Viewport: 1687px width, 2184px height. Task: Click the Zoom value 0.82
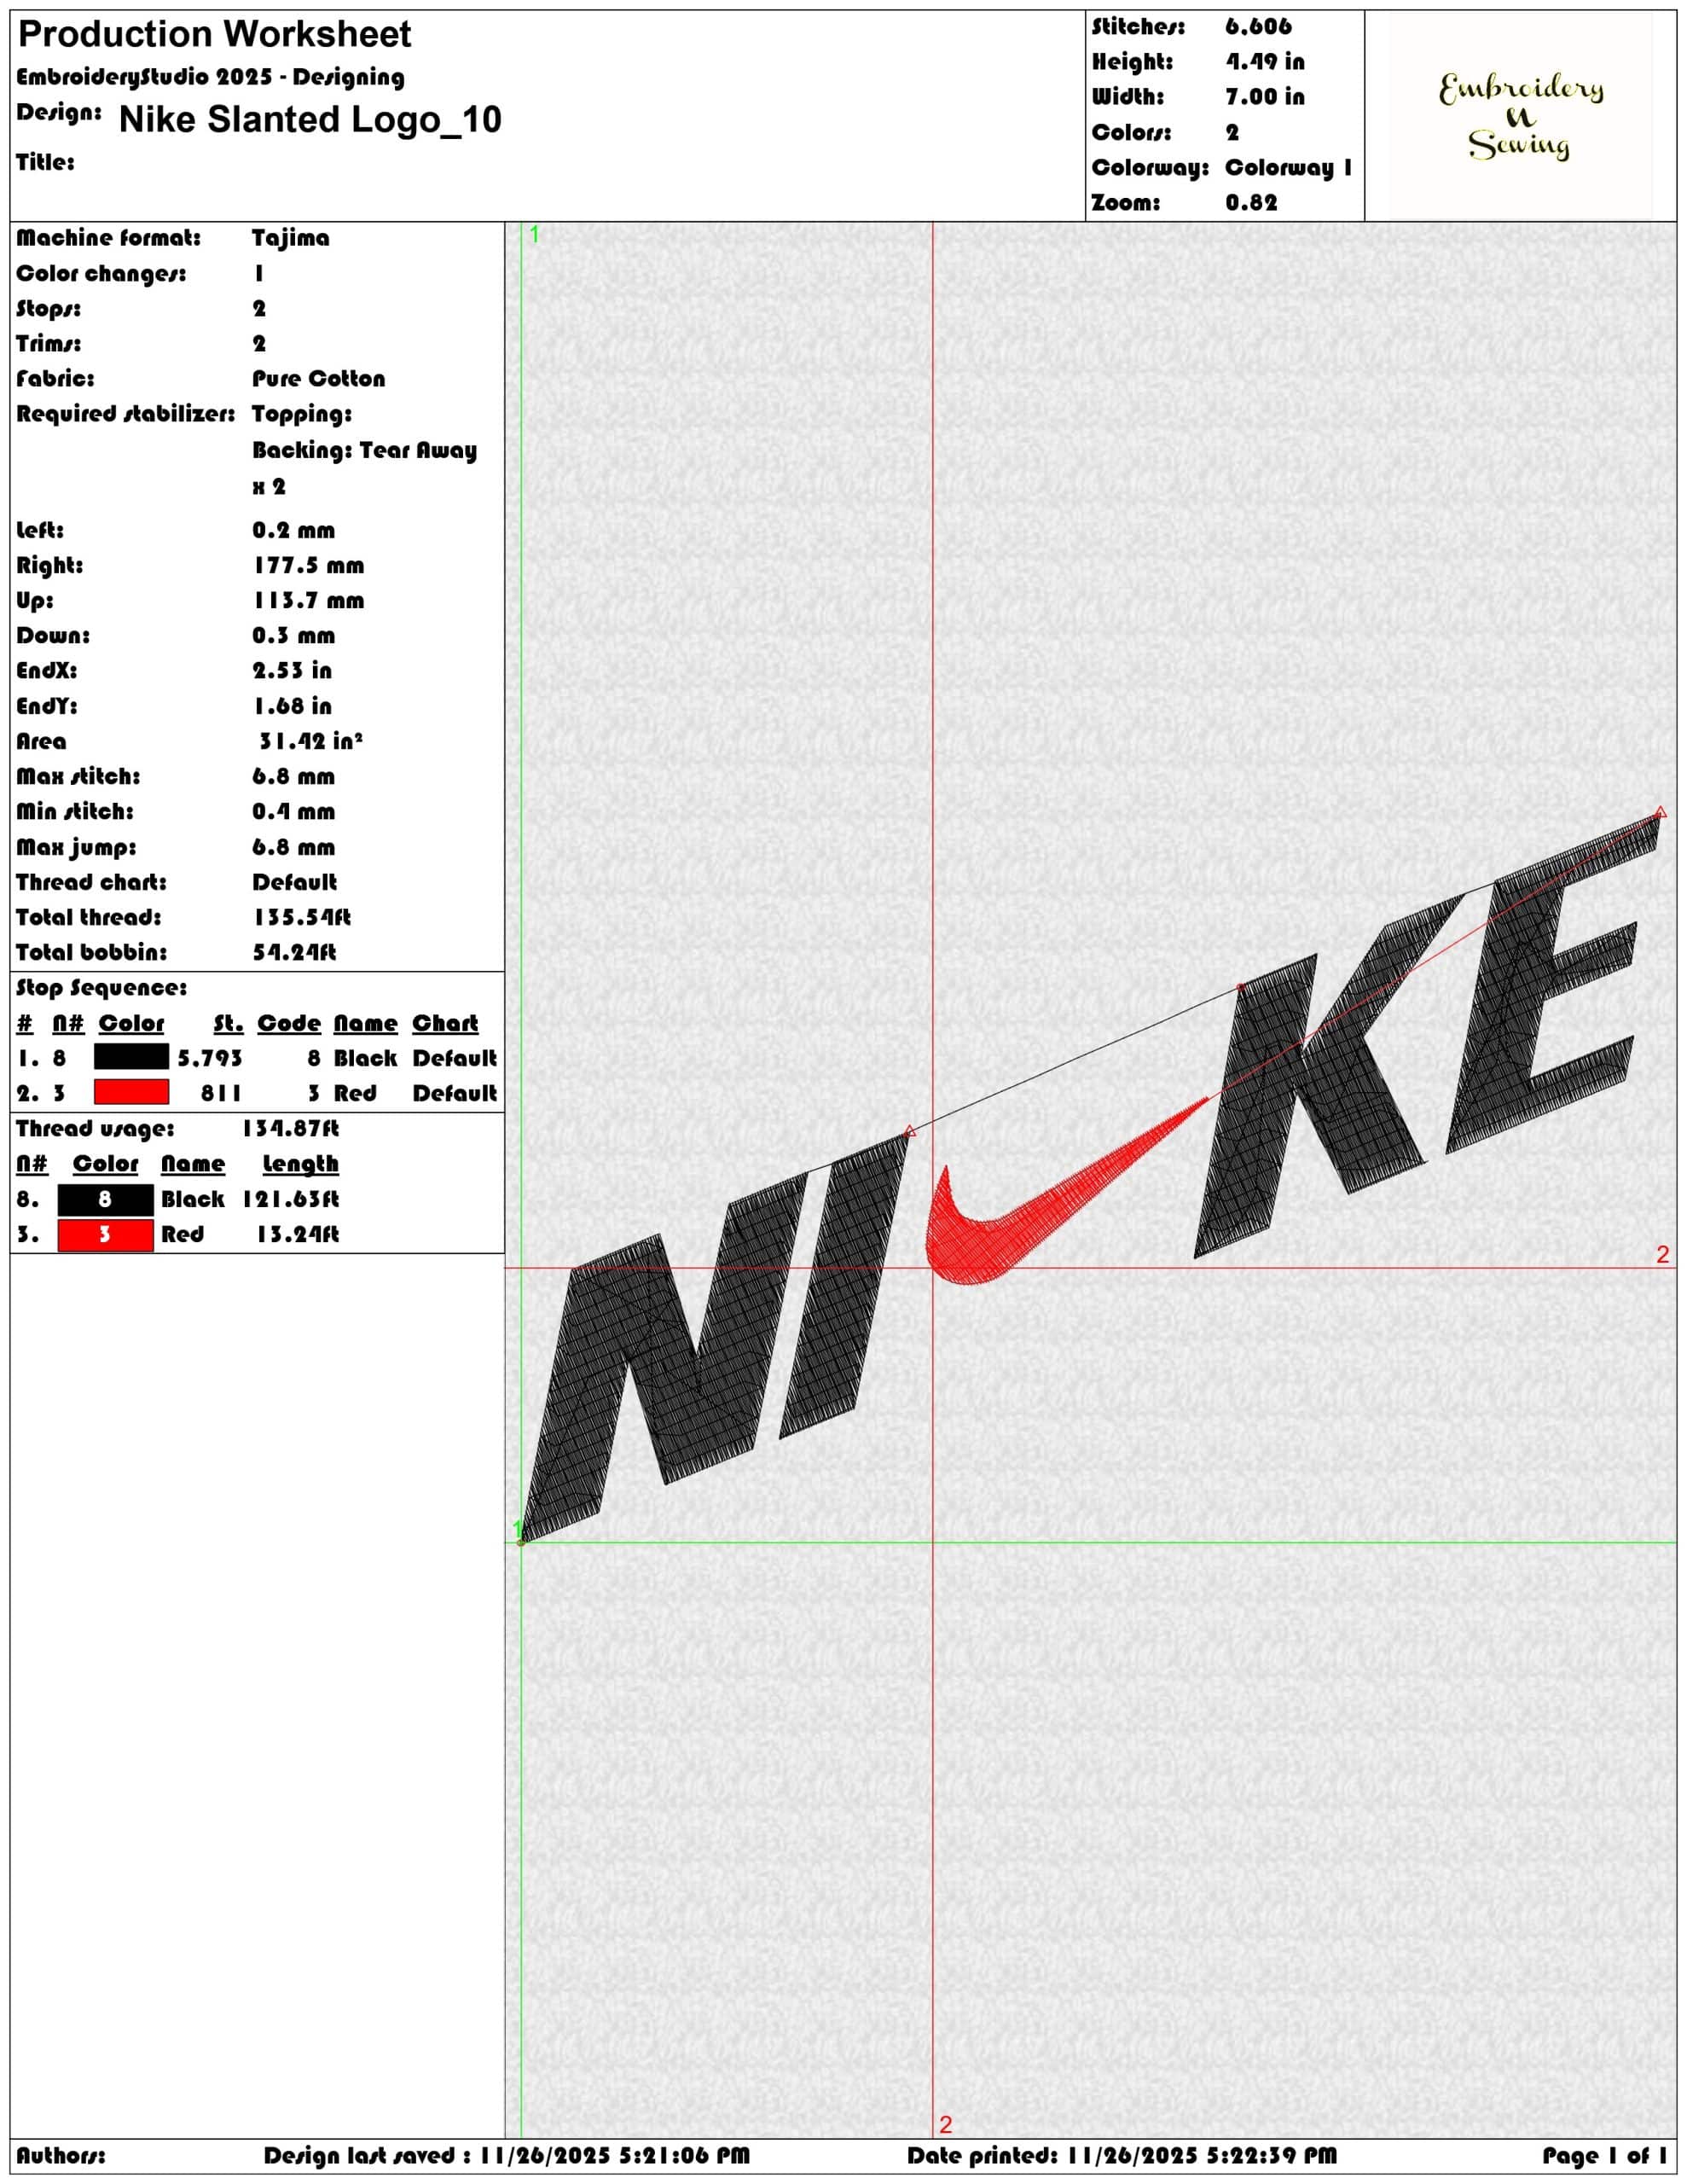click(1251, 202)
